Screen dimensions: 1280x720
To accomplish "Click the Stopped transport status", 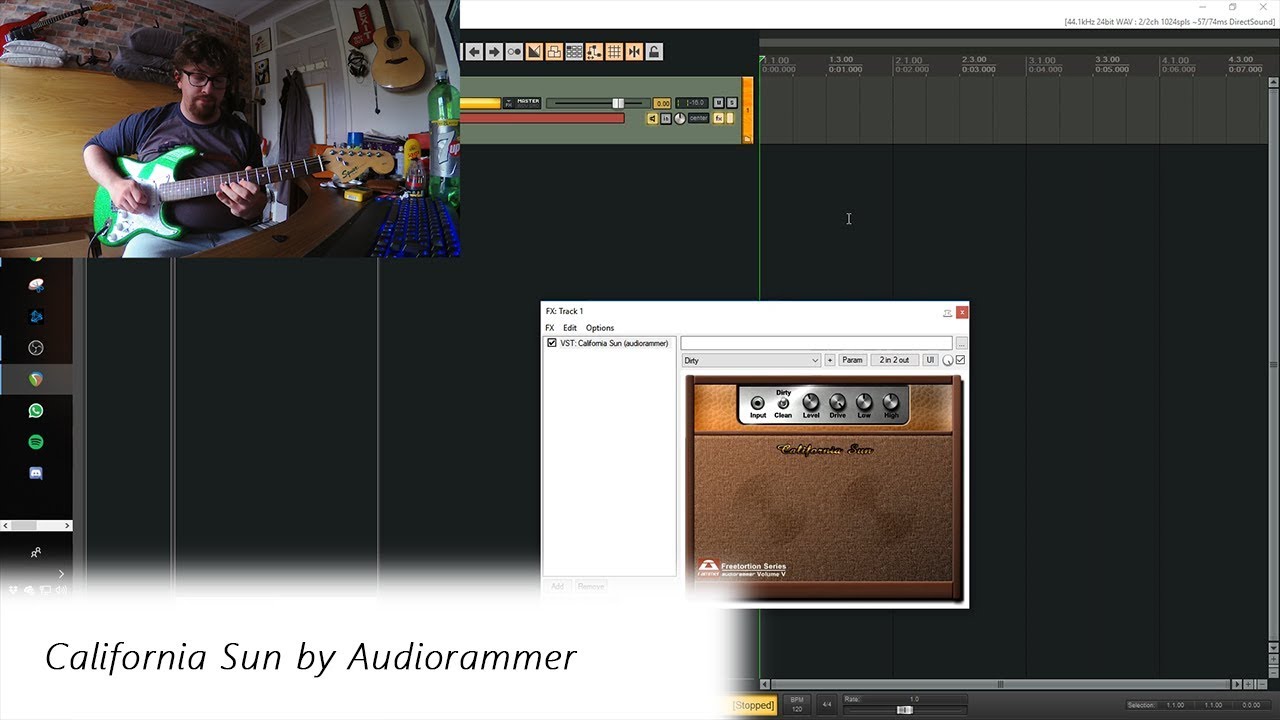I will [x=753, y=705].
